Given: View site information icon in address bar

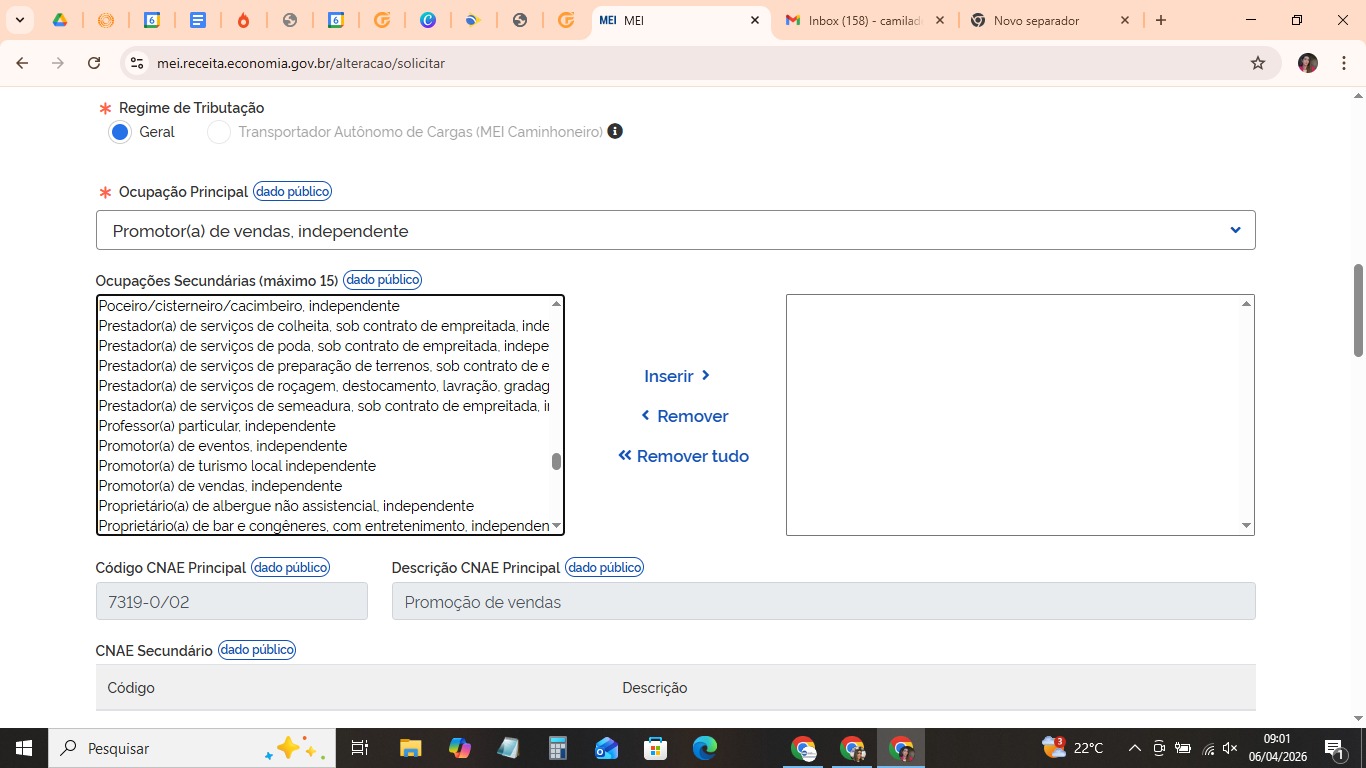Looking at the screenshot, I should [x=137, y=63].
